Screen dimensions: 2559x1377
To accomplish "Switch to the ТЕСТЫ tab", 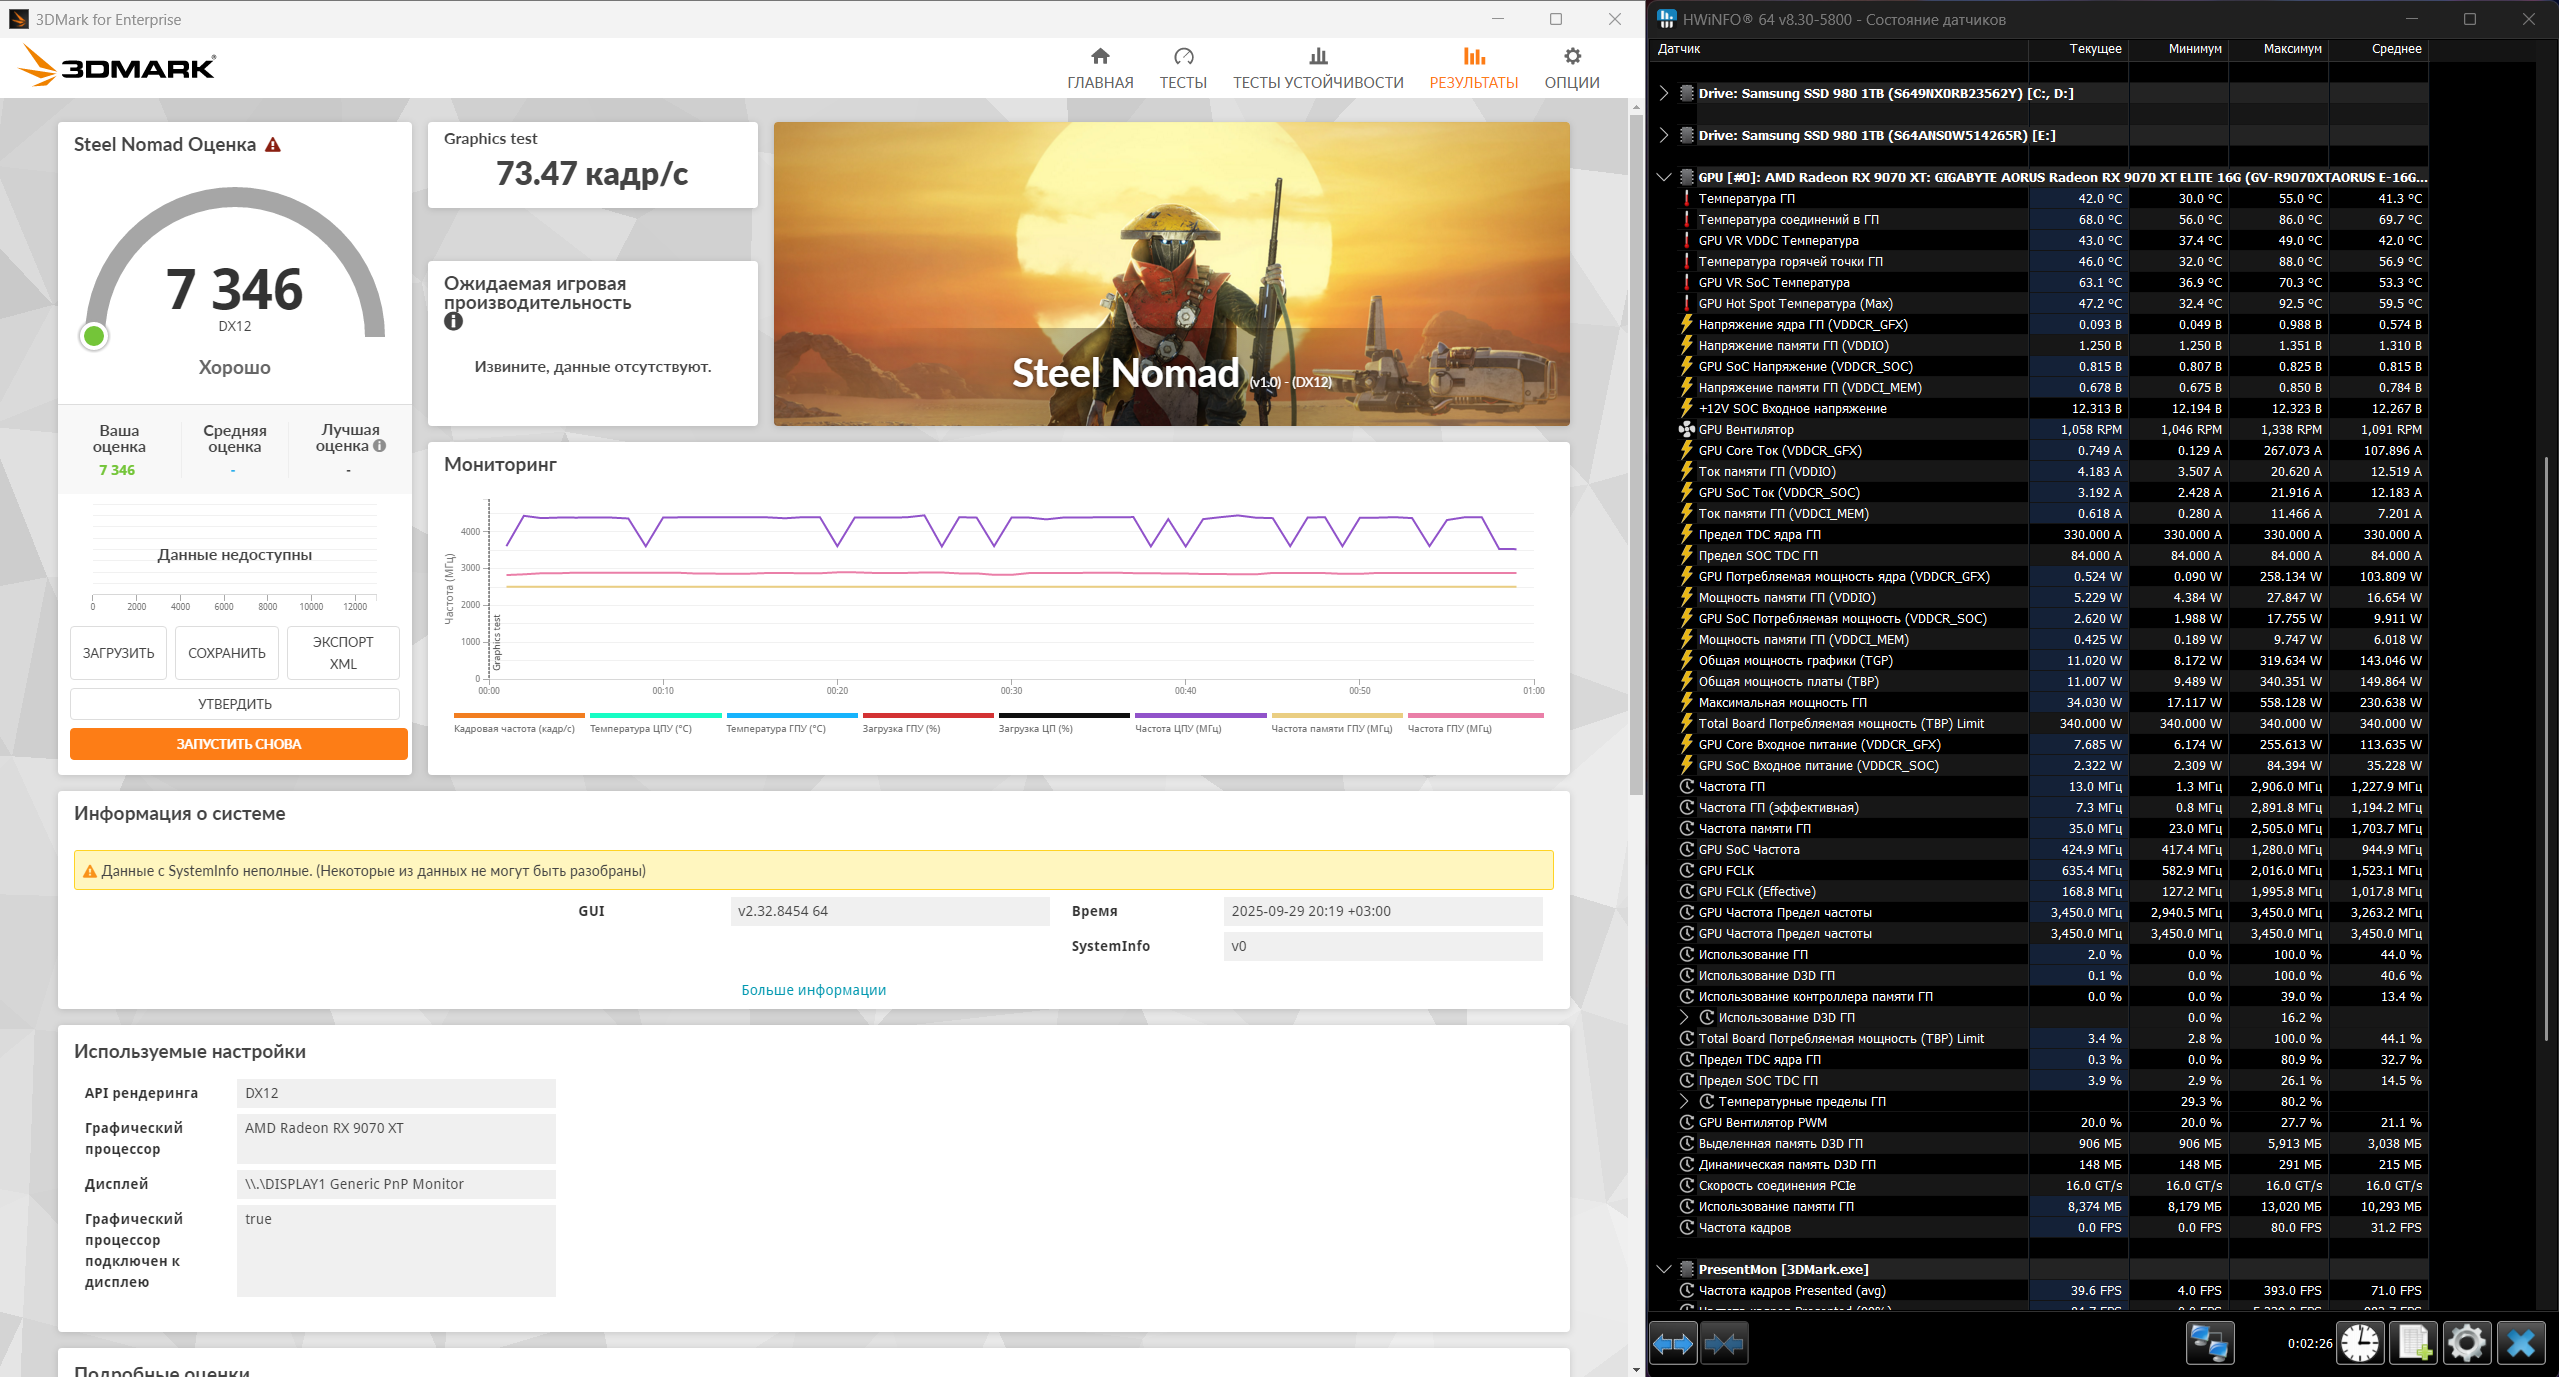I will click(x=1183, y=68).
